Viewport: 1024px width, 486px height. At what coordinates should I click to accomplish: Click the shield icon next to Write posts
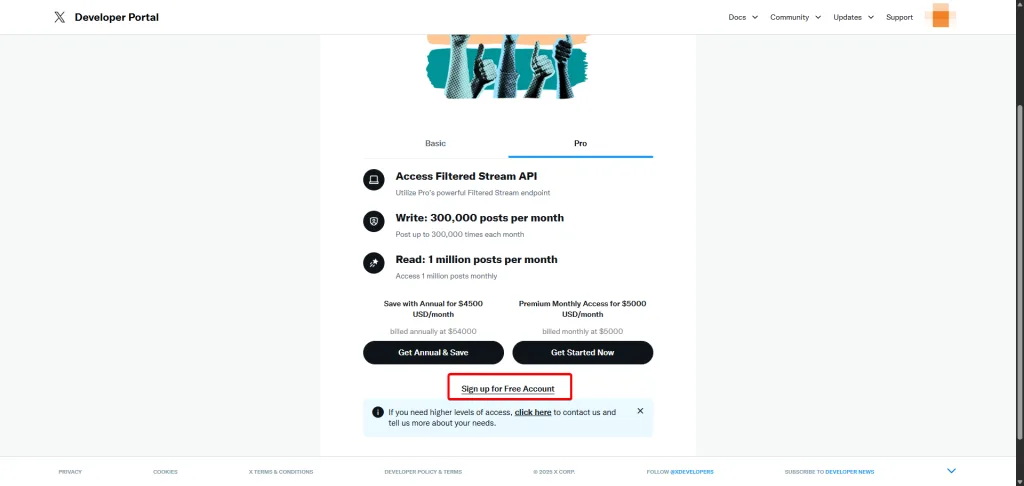(x=374, y=221)
